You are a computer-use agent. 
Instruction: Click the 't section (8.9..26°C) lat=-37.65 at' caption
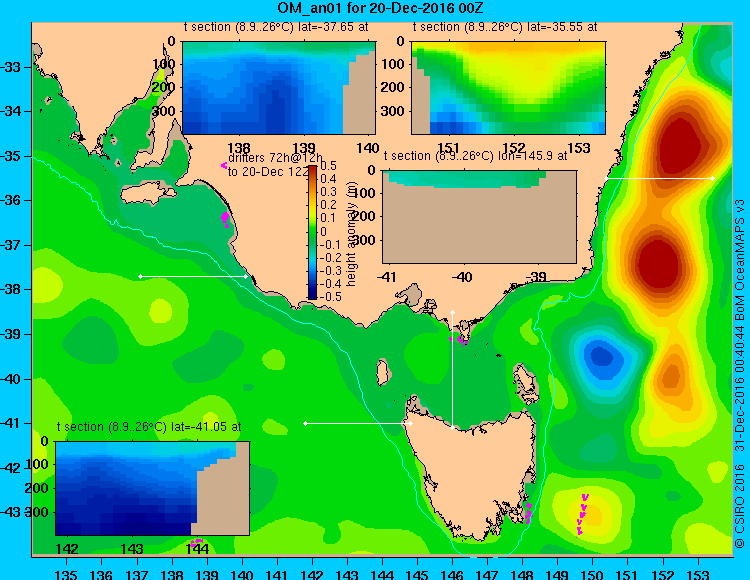pyautogui.click(x=276, y=27)
